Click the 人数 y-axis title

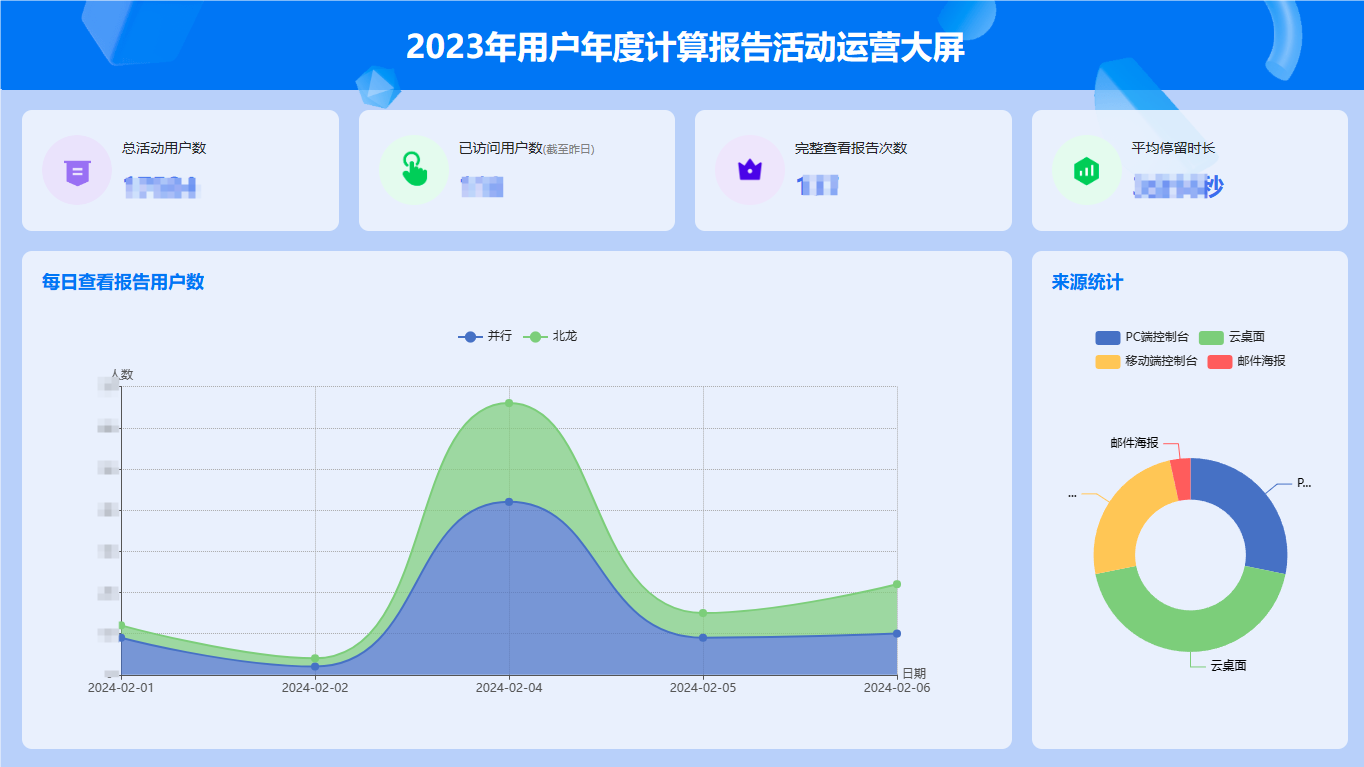click(122, 375)
